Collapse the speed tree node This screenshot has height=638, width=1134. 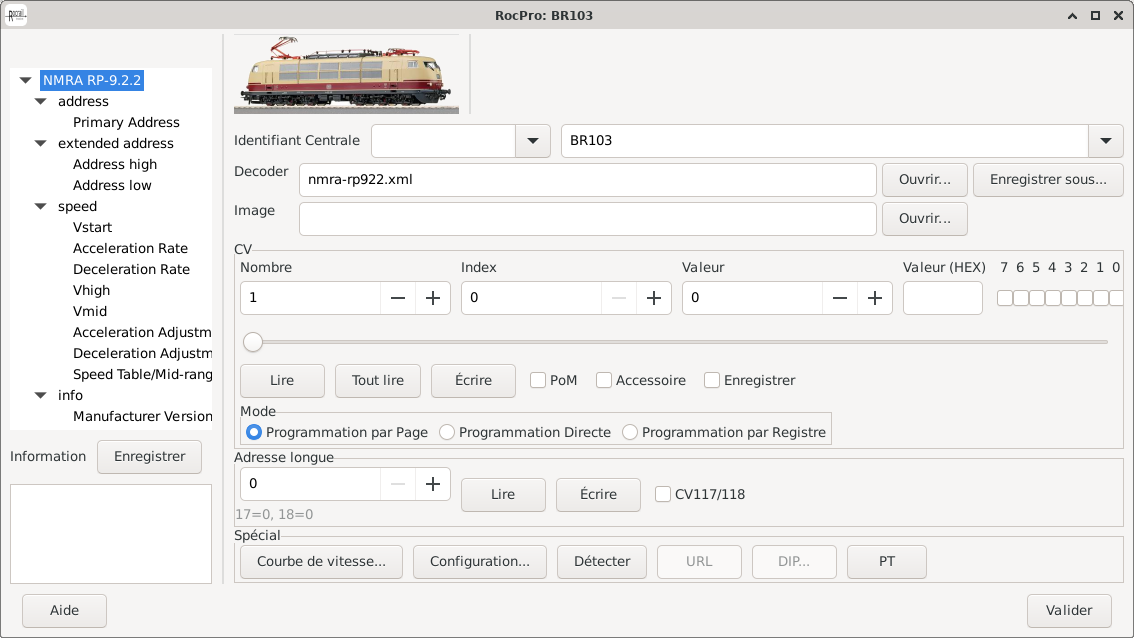coord(41,207)
